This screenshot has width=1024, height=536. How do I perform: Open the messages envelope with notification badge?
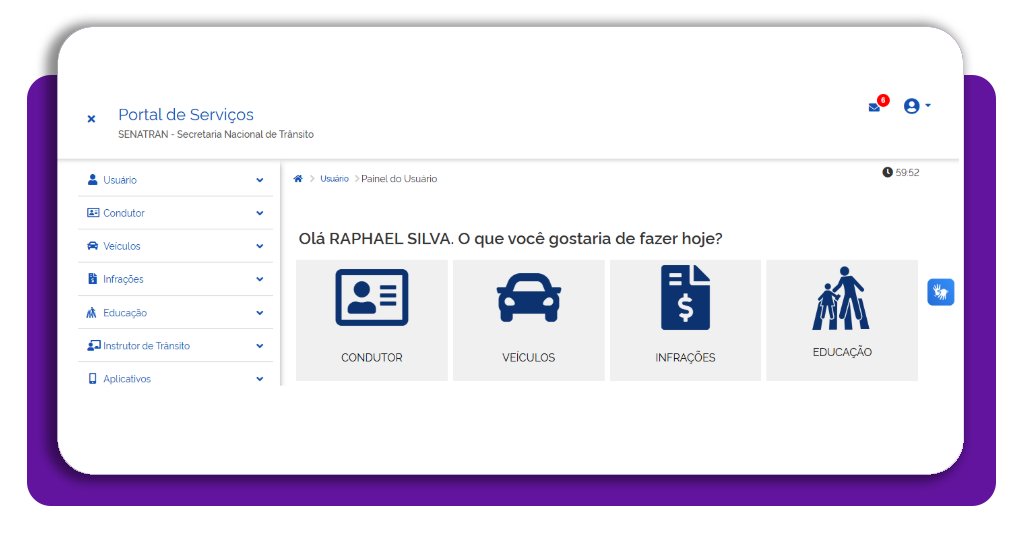tap(875, 107)
